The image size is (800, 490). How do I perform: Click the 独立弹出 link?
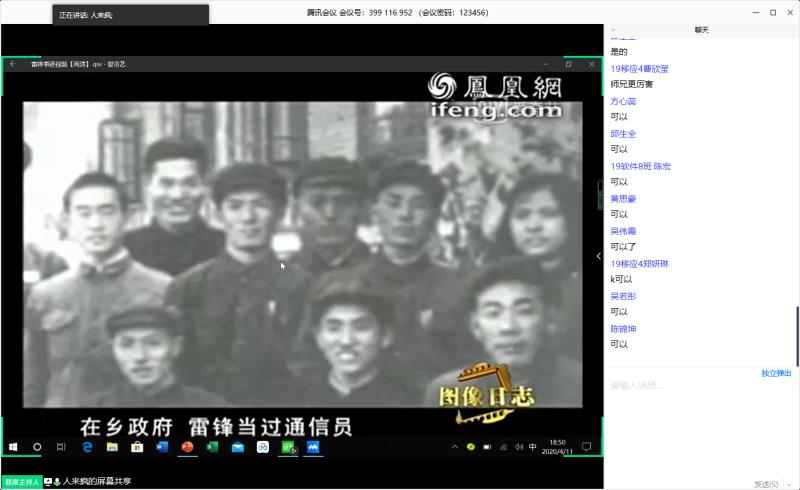coord(776,373)
